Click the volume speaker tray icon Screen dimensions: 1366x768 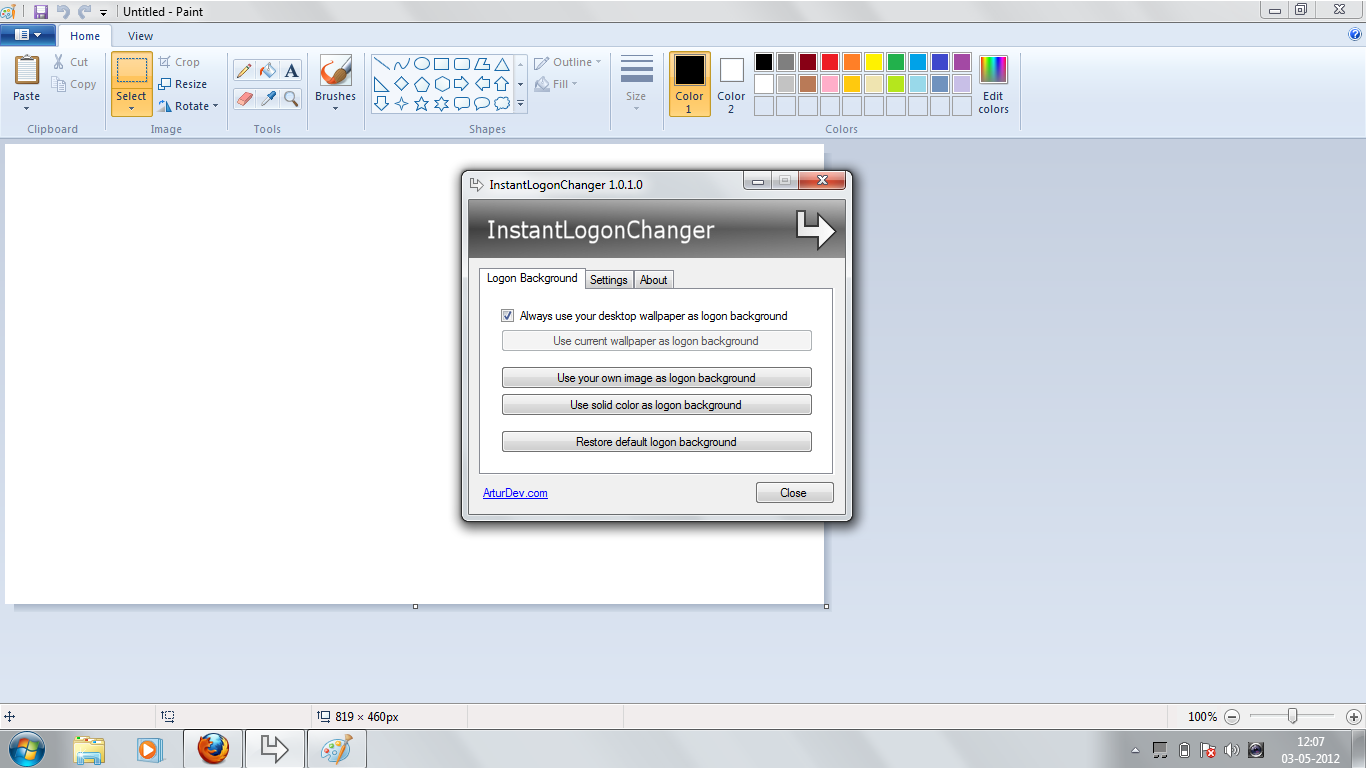click(1231, 750)
